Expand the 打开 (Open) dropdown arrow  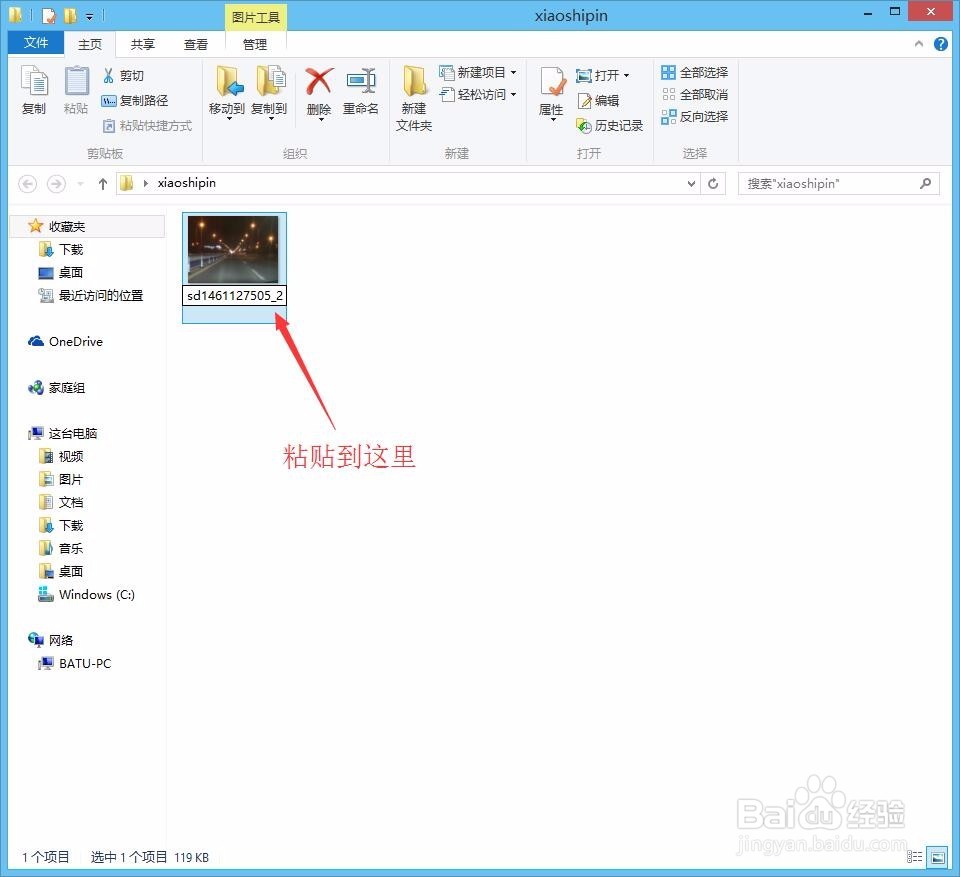coord(626,75)
